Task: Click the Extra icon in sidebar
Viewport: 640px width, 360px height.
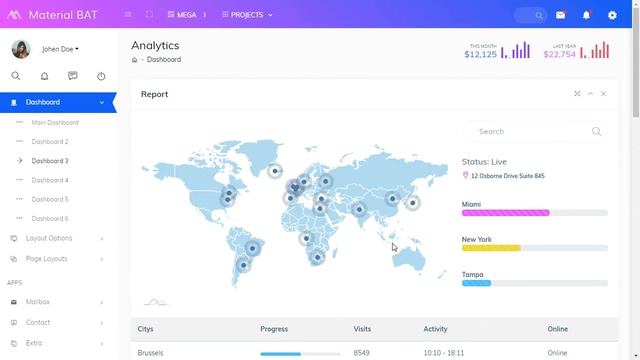Action: pos(14,343)
